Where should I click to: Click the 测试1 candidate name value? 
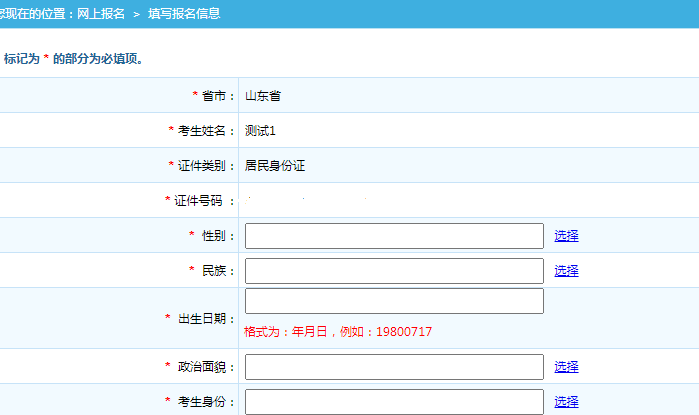(x=260, y=131)
